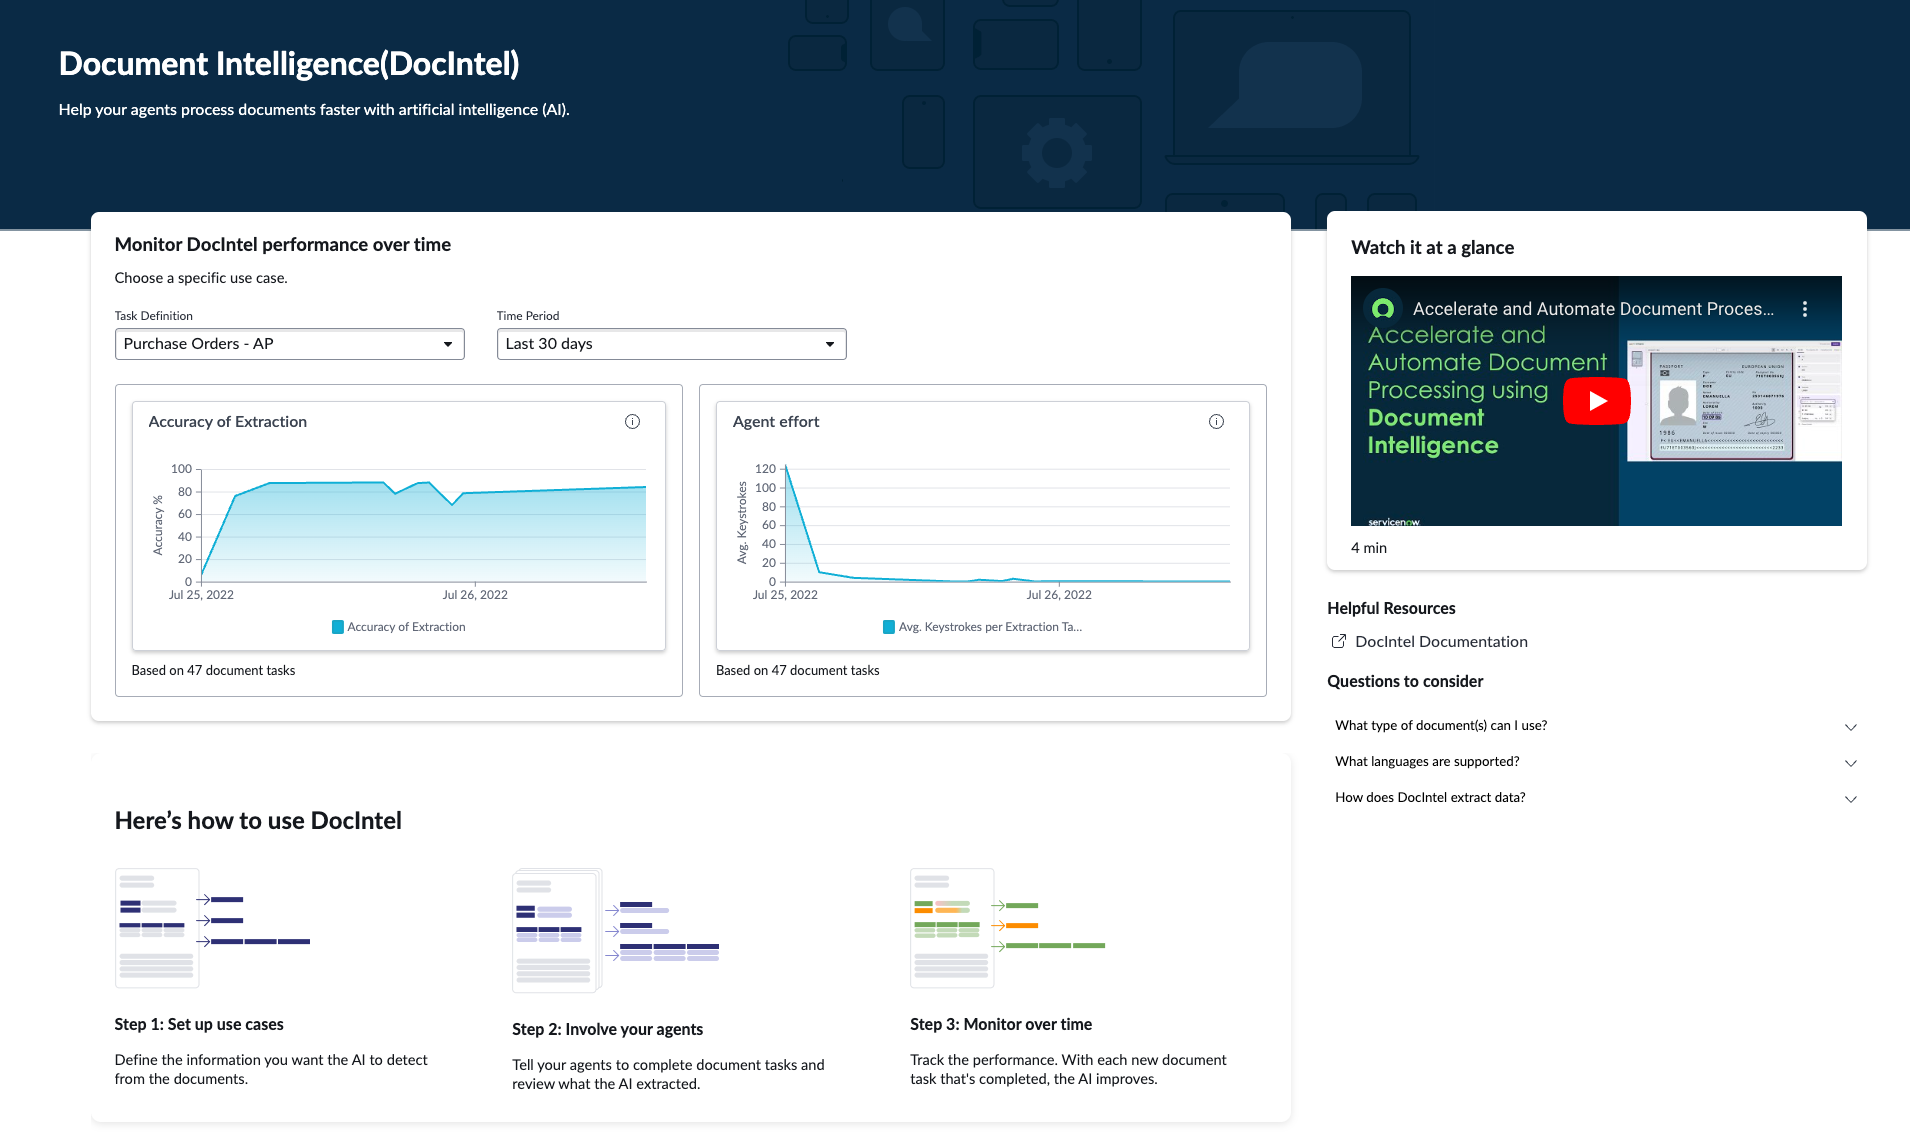Click the Accuracy of Extraction info icon

pos(632,422)
